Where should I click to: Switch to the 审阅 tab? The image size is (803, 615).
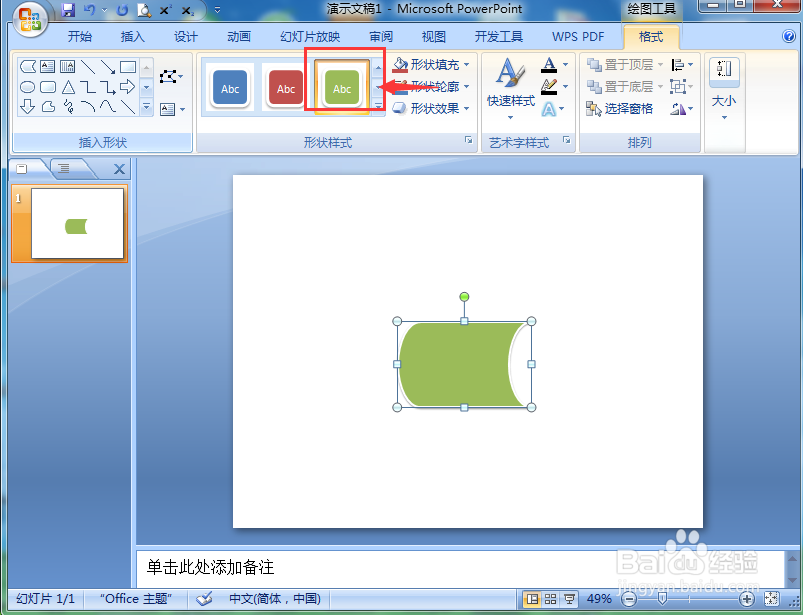tap(381, 36)
